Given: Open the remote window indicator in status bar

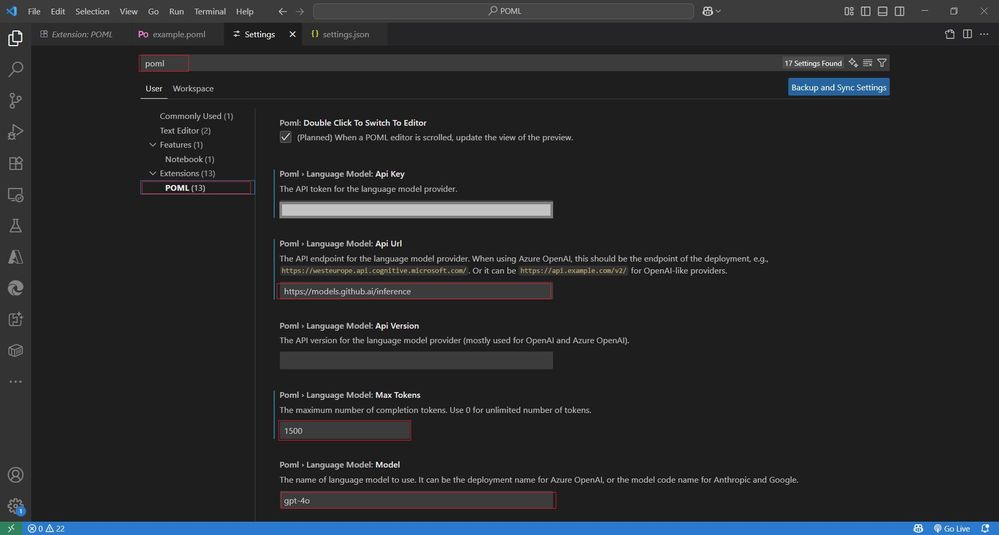Looking at the screenshot, I should pyautogui.click(x=11, y=529).
